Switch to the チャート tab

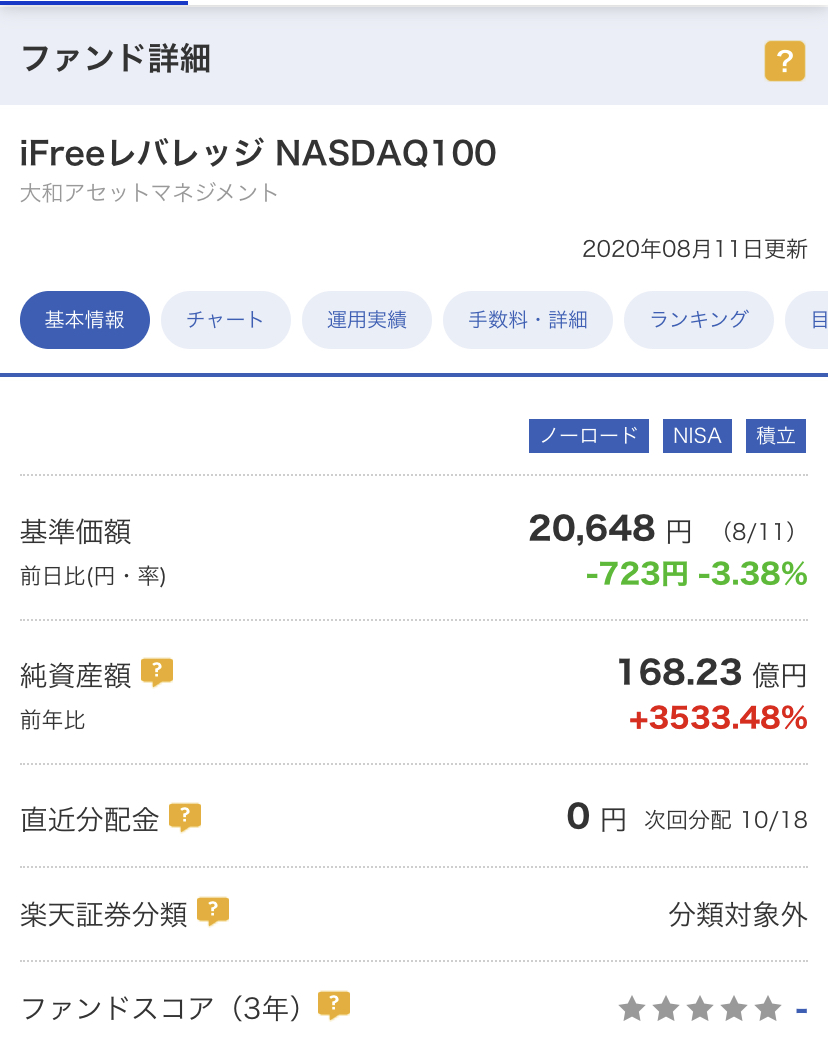click(225, 320)
